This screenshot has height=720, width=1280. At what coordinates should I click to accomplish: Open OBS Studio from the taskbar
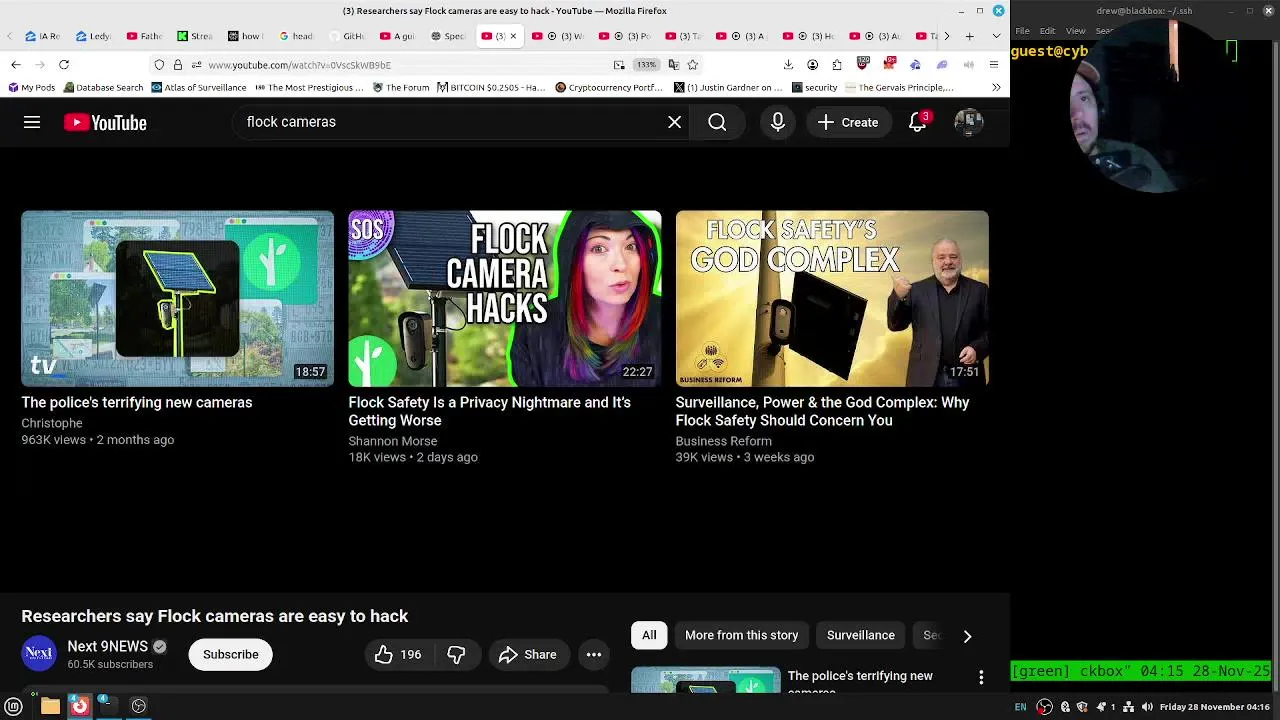coord(139,706)
